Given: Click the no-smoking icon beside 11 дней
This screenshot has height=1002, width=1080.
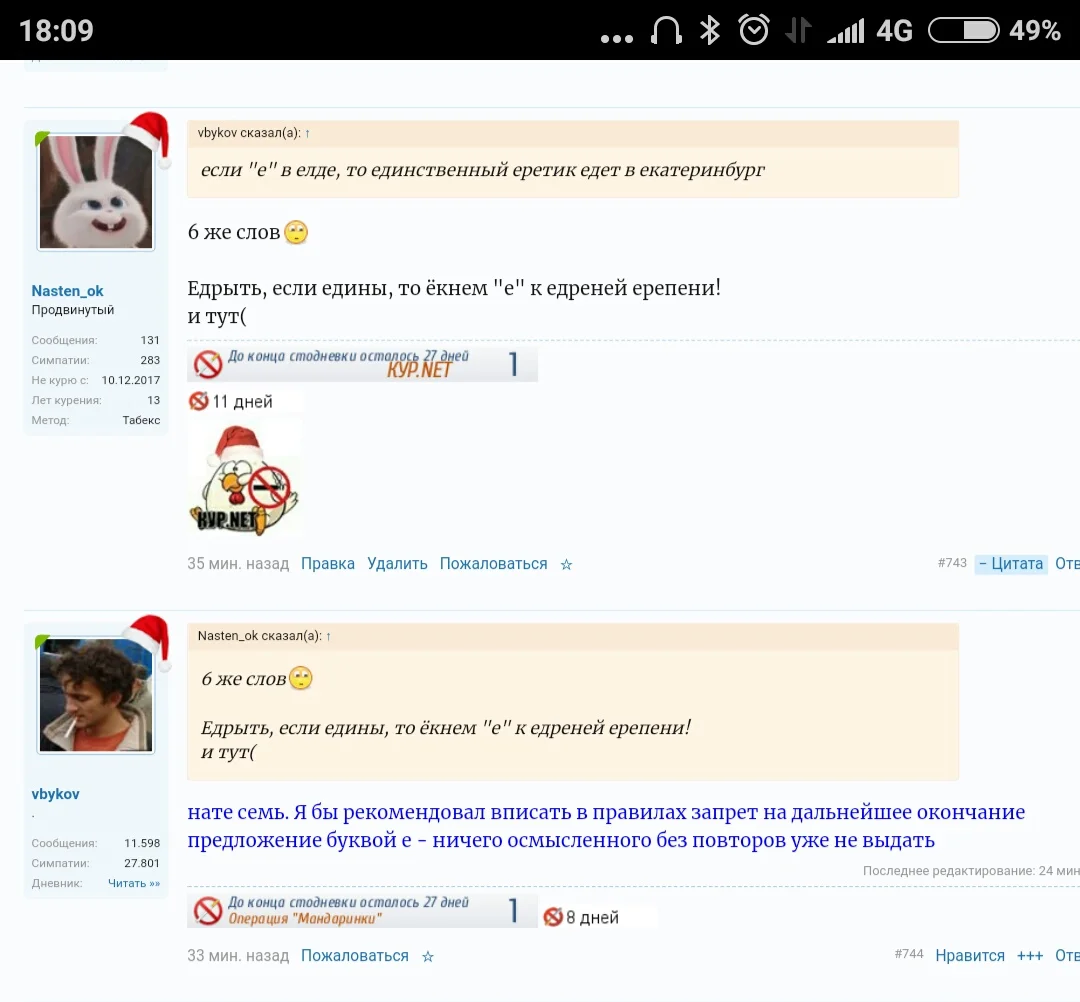Looking at the screenshot, I should [198, 401].
